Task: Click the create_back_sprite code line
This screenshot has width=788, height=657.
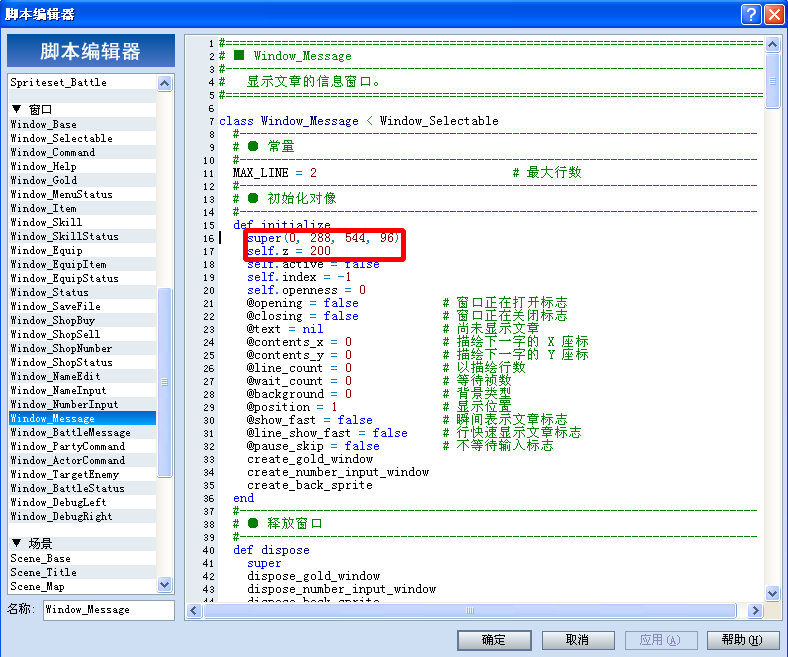Action: [310, 485]
